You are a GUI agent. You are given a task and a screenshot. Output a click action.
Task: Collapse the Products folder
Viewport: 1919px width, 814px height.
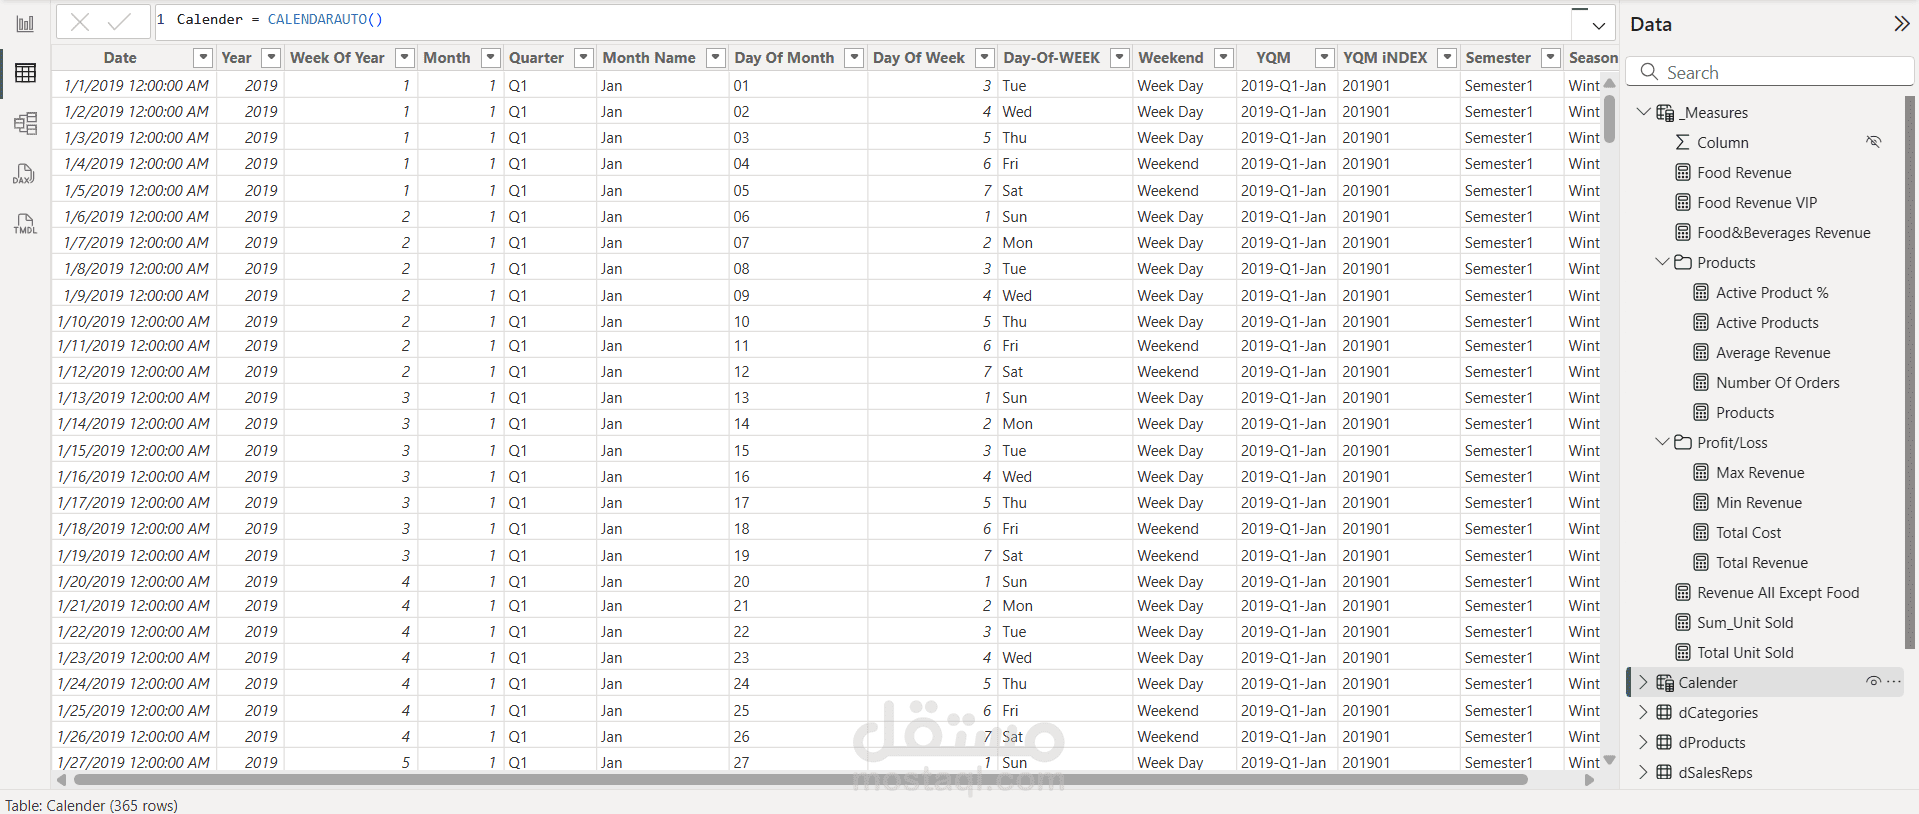point(1662,262)
